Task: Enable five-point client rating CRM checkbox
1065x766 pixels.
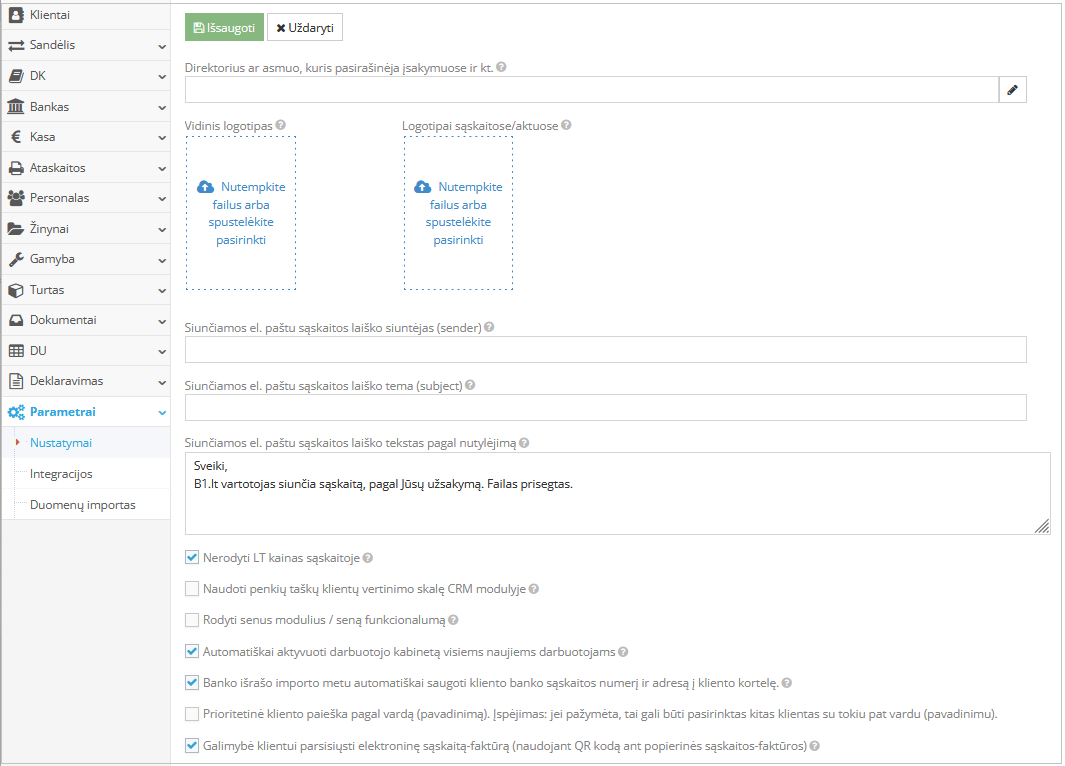Action: 192,589
